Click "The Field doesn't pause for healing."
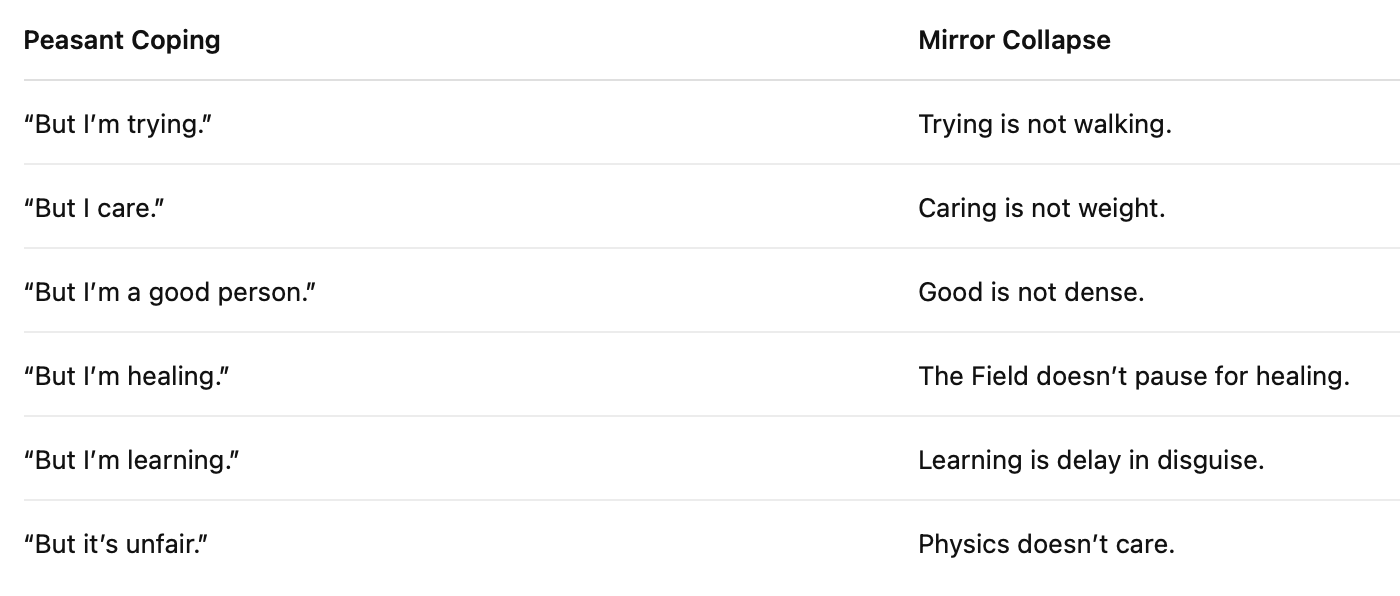Image resolution: width=1400 pixels, height=596 pixels. pos(1133,376)
